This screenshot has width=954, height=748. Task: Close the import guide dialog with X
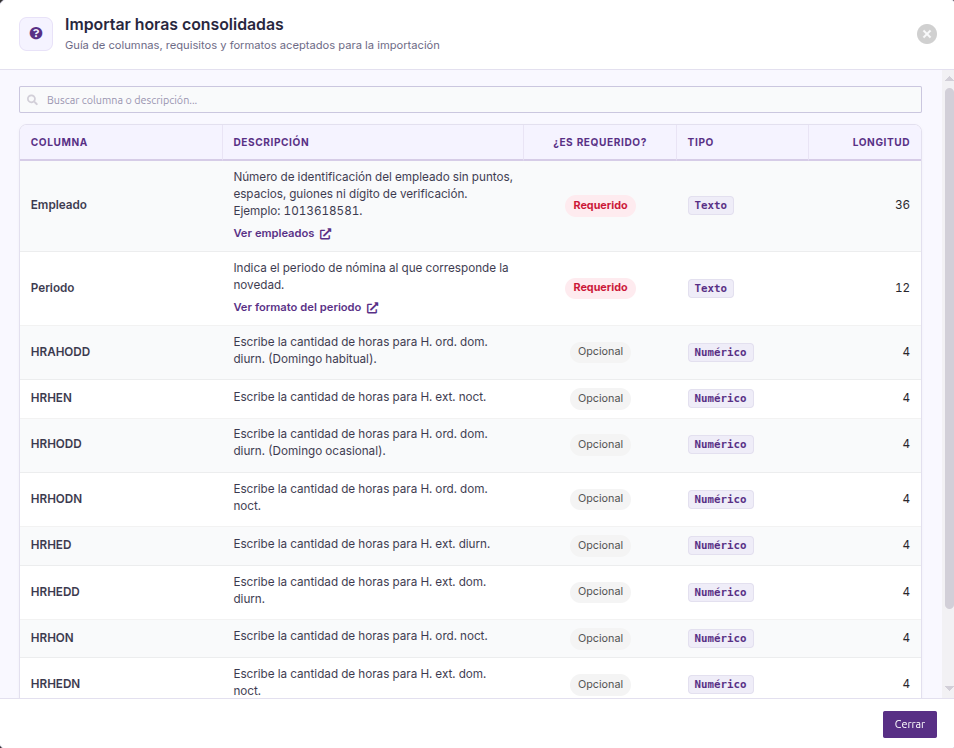(x=927, y=34)
